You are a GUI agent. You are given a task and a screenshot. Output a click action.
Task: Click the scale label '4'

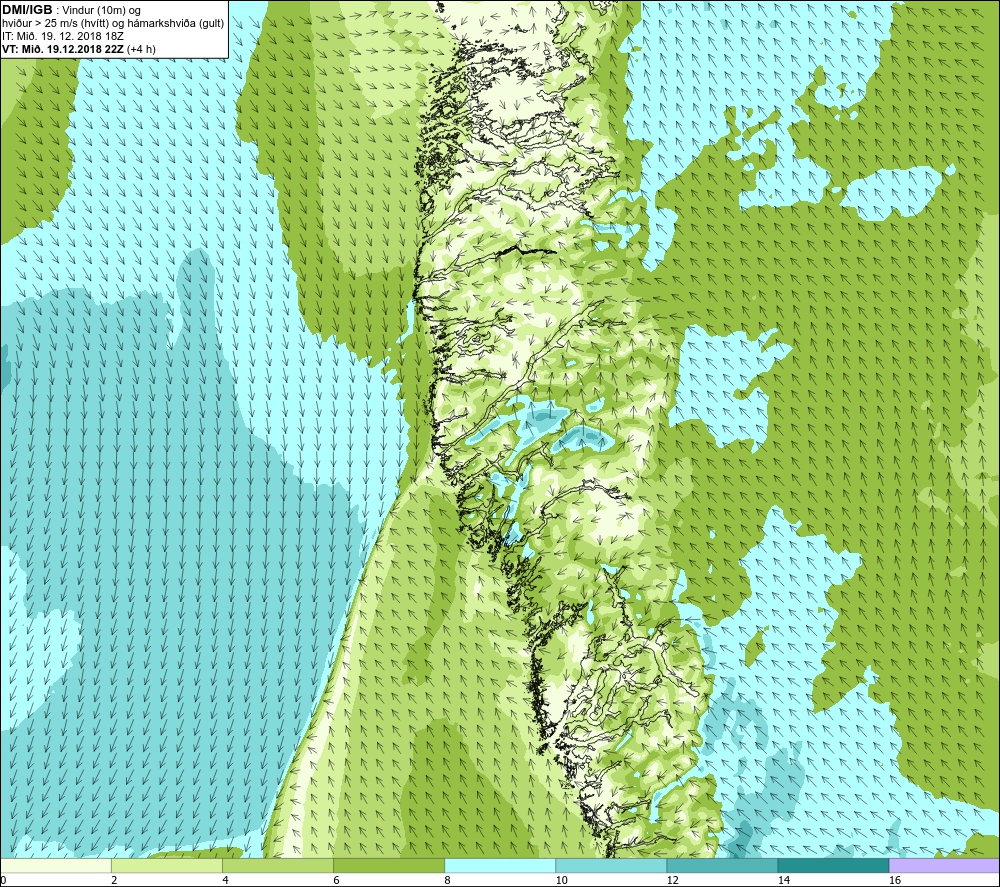(x=225, y=880)
